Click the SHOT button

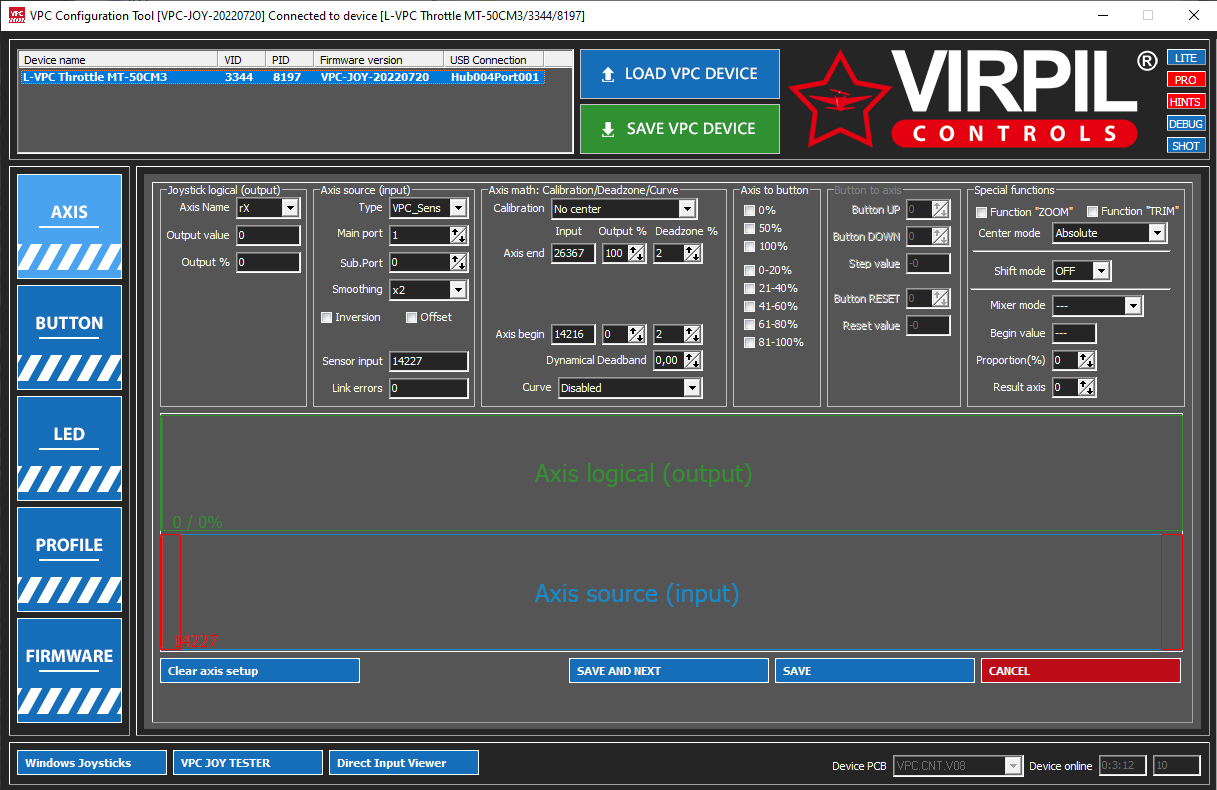(x=1185, y=146)
